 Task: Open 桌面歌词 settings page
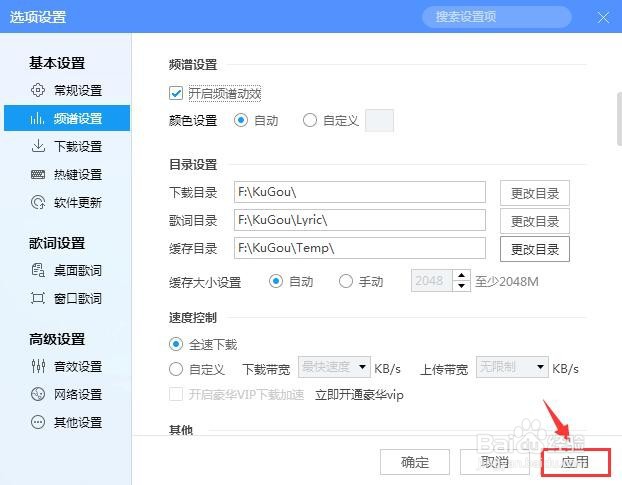tap(67, 270)
